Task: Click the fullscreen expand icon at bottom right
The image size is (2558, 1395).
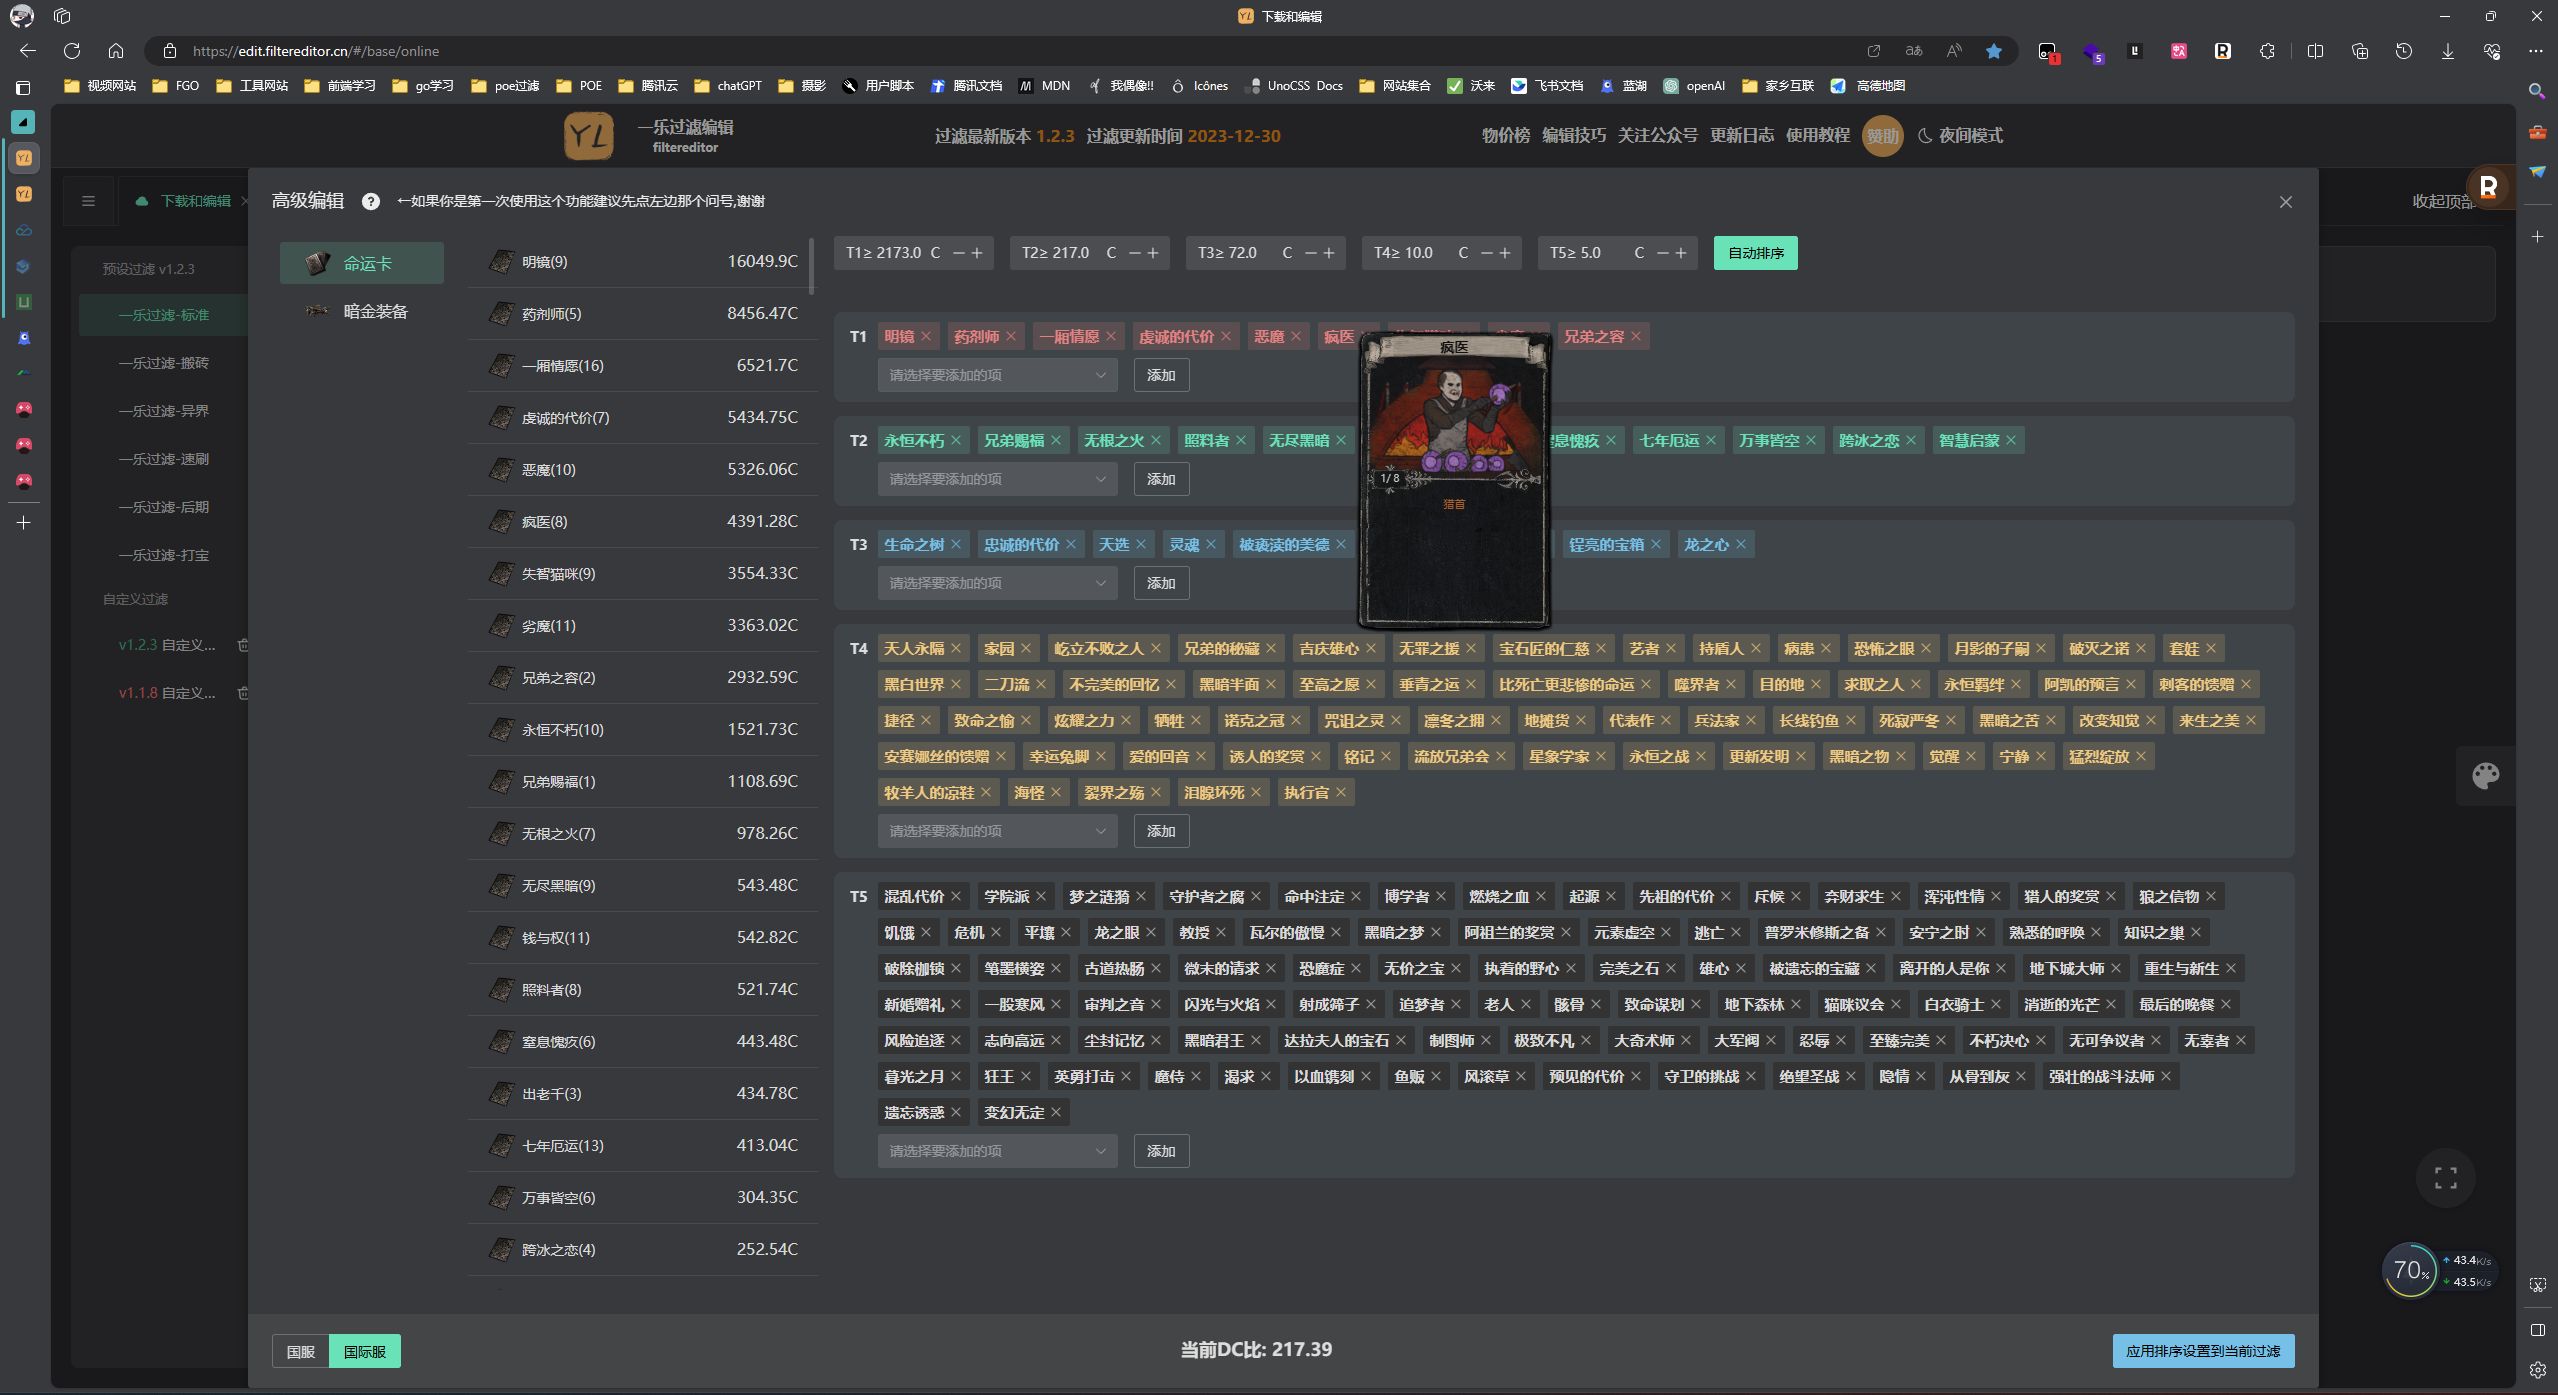Action: [2444, 1178]
